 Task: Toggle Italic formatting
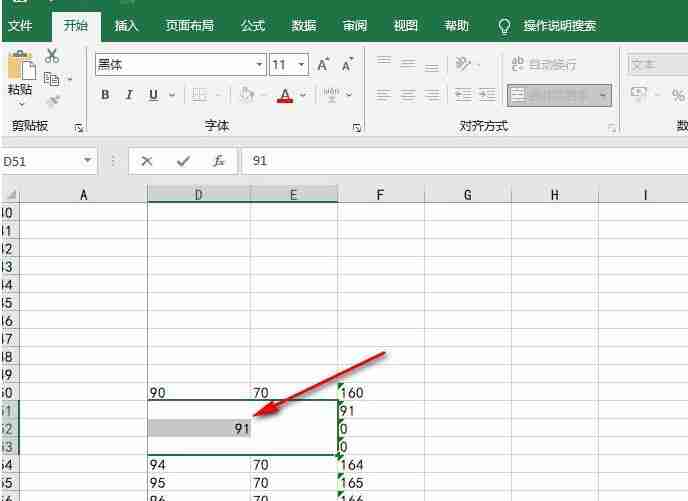(129, 95)
